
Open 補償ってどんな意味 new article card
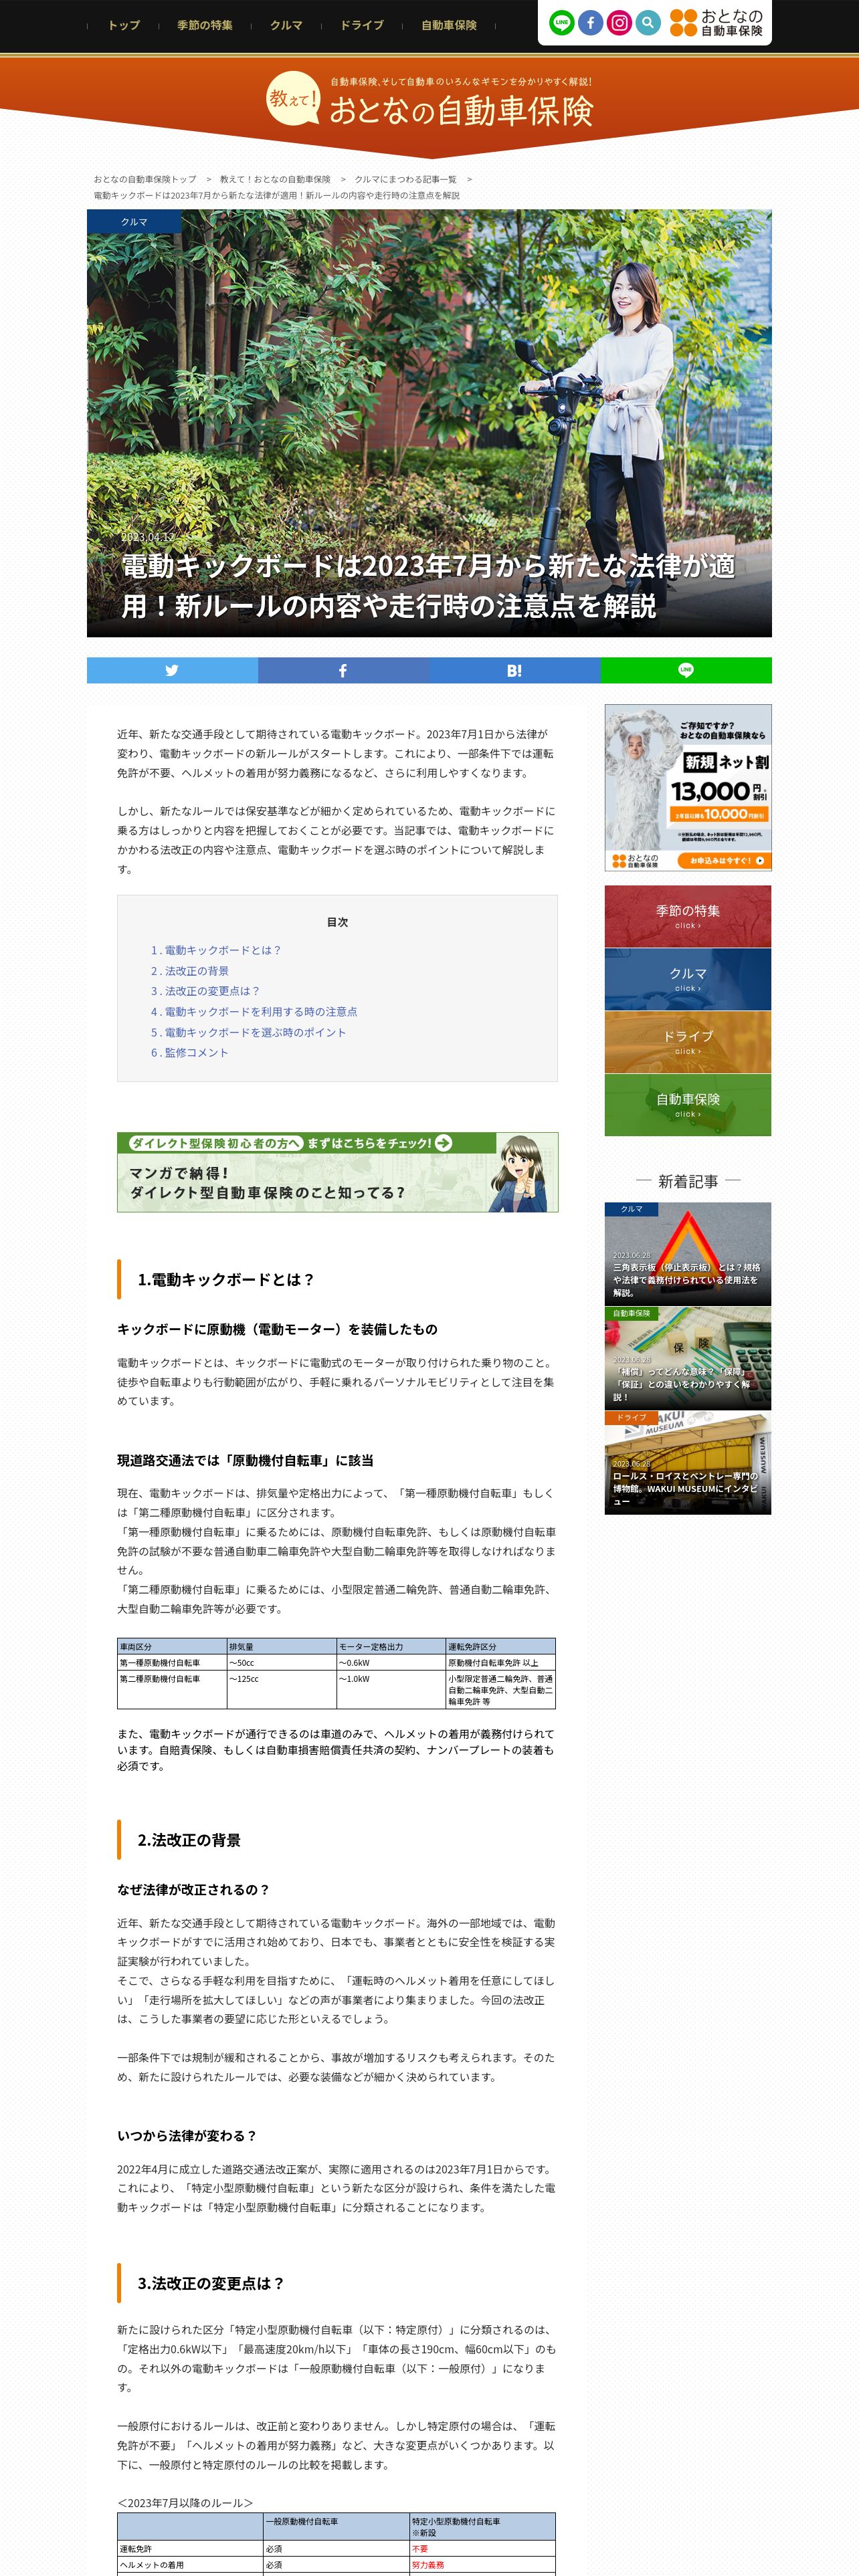688,1358
